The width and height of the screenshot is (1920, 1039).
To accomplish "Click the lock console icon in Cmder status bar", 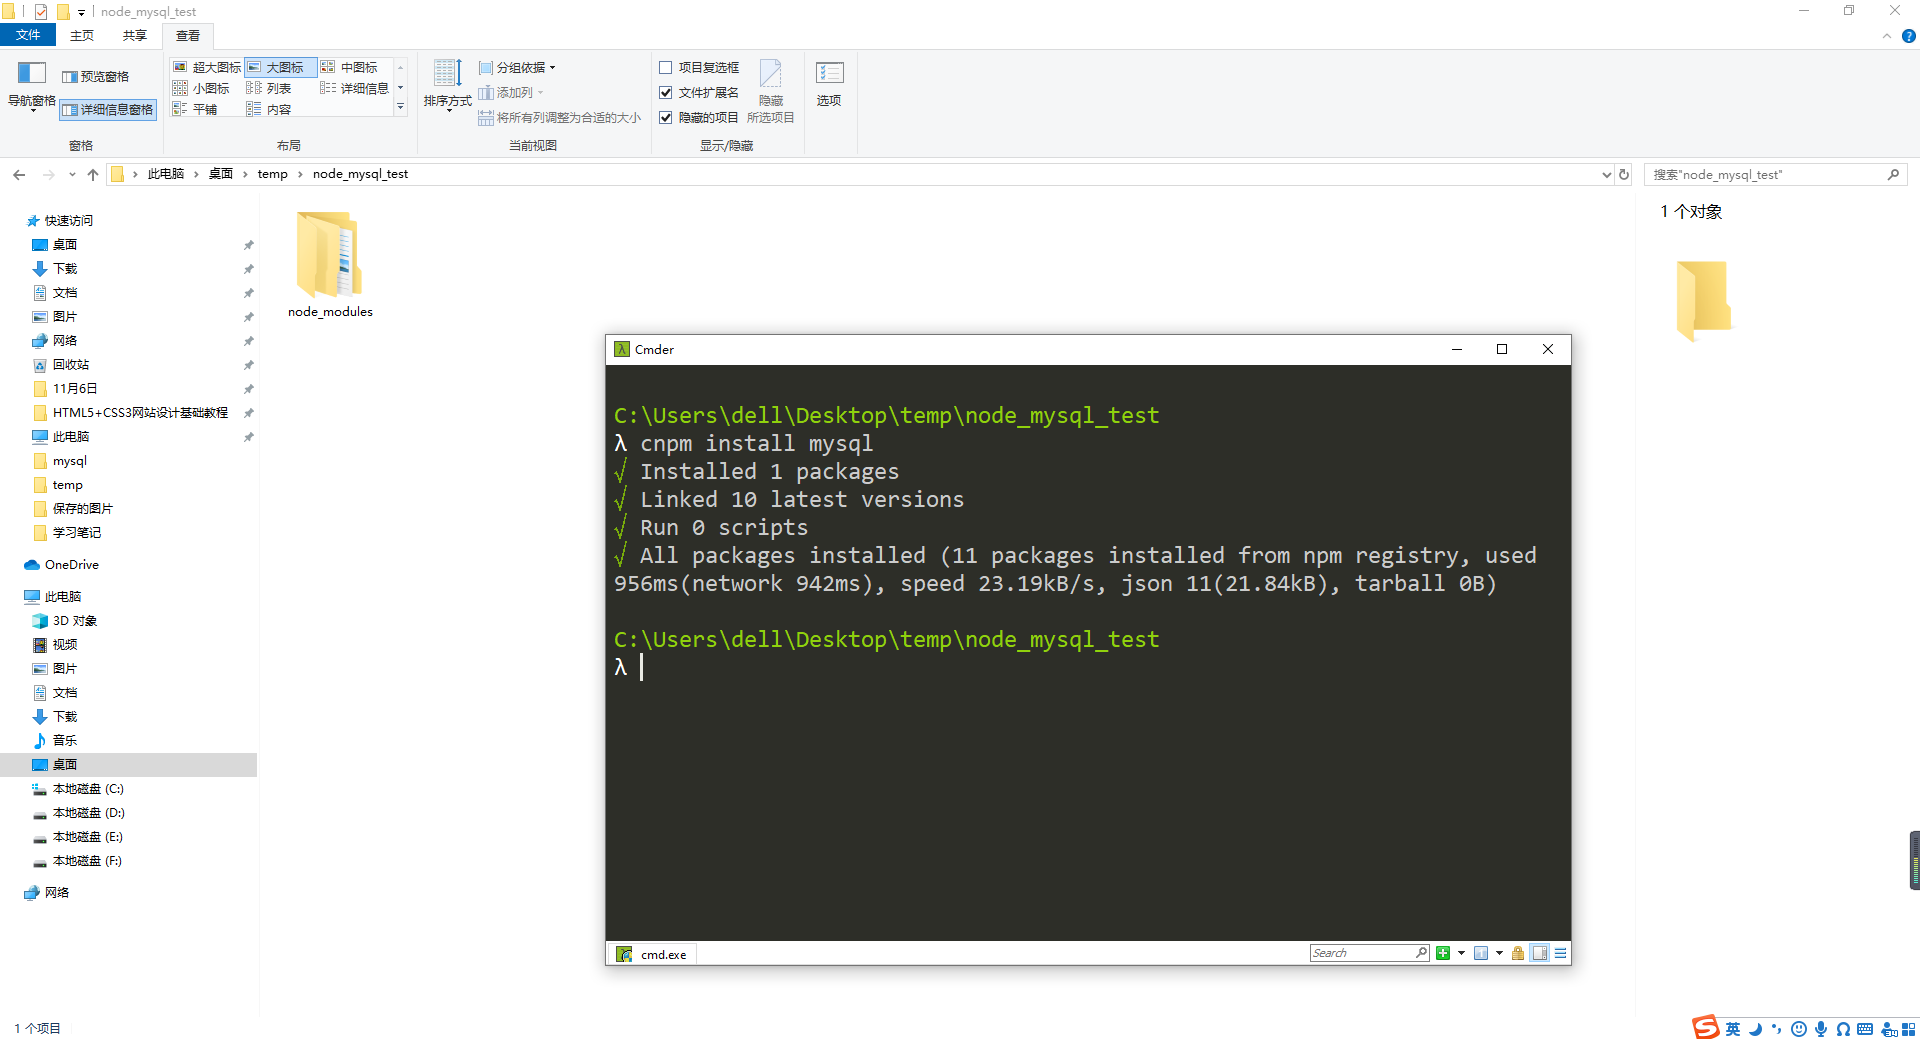I will pos(1518,953).
